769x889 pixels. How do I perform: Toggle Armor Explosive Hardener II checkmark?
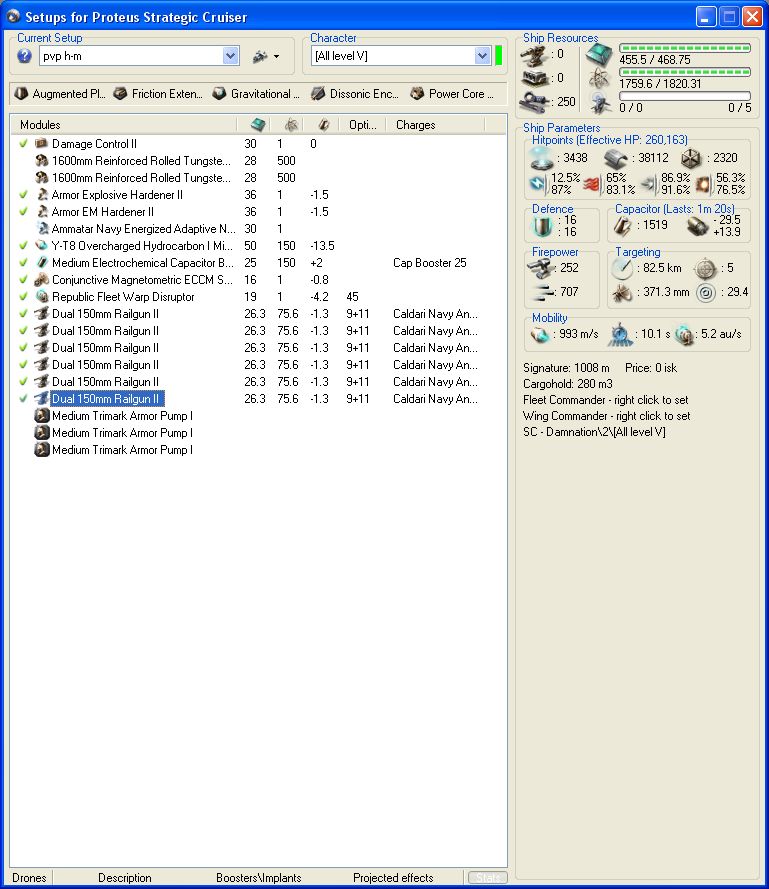[x=23, y=195]
